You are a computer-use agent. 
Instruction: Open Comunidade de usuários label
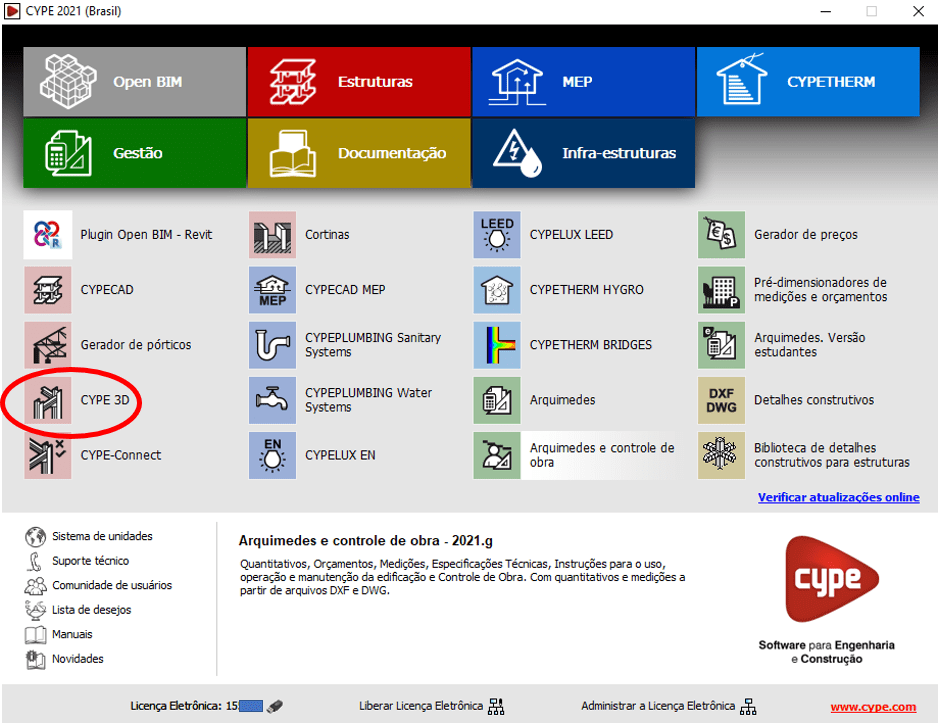click(x=112, y=586)
